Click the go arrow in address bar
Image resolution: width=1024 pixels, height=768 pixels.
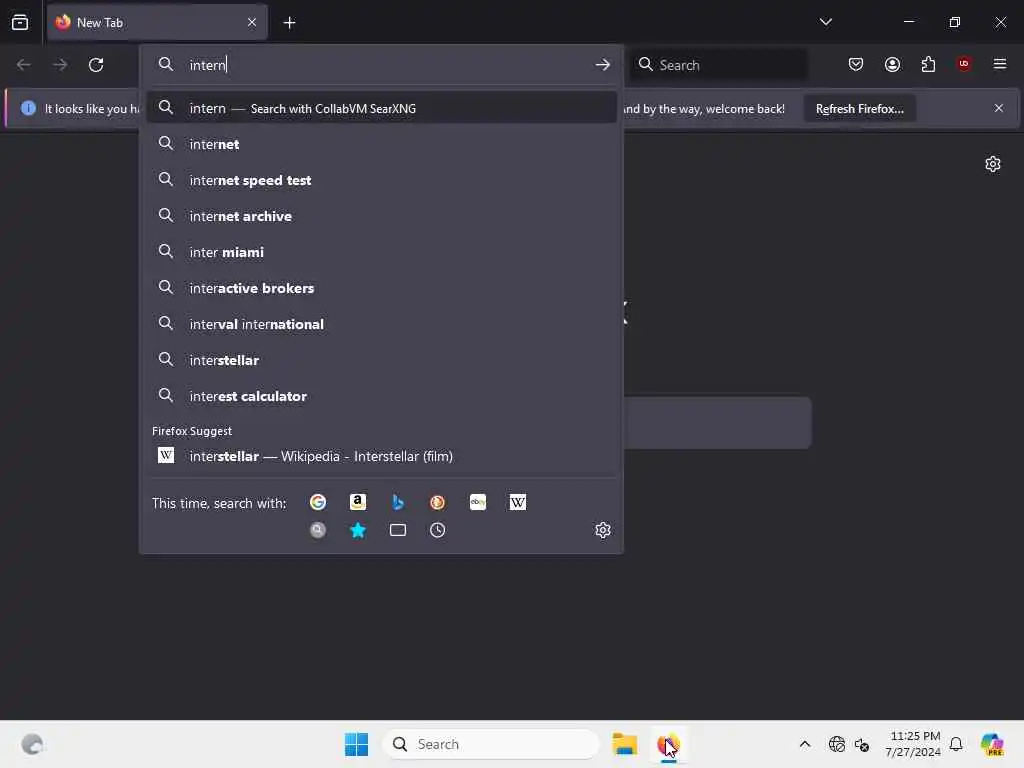pyautogui.click(x=603, y=65)
